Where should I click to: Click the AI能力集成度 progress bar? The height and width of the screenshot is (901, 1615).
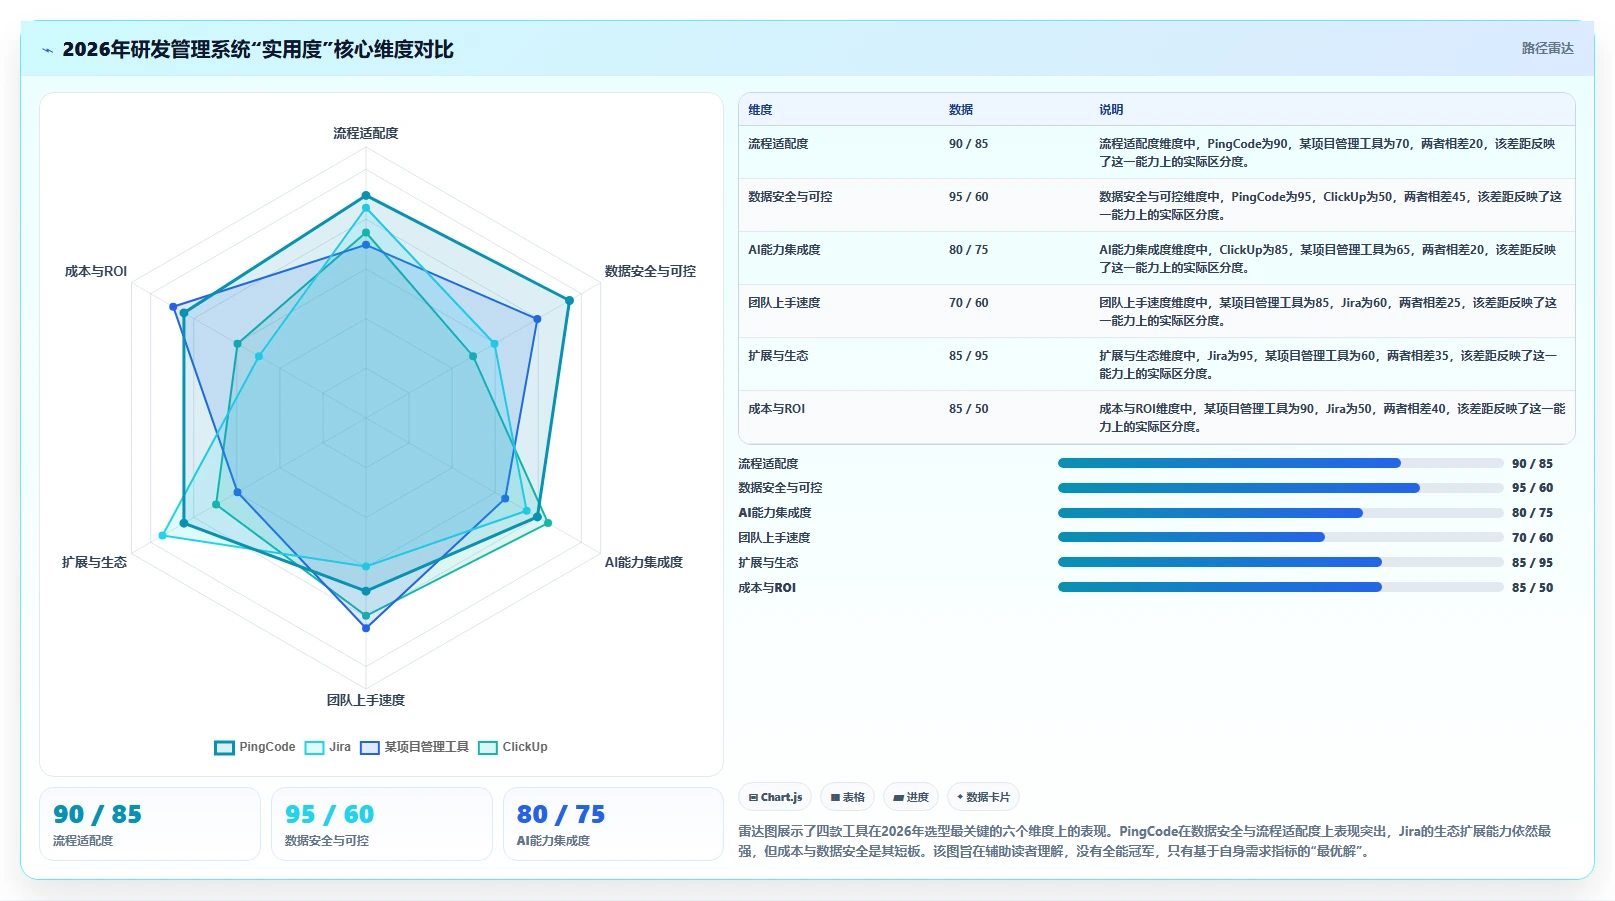click(1281, 513)
